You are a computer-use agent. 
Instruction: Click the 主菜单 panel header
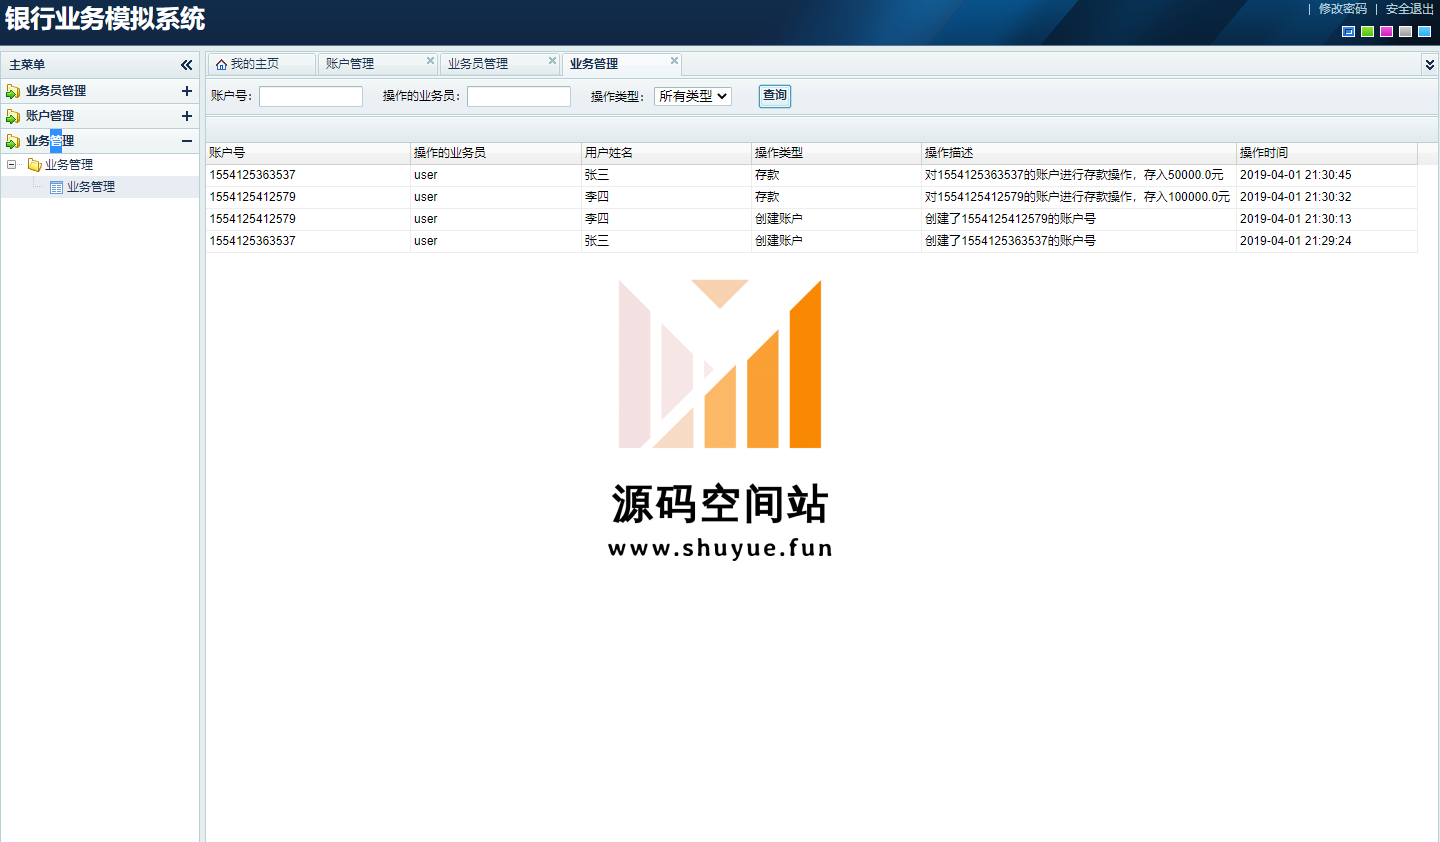[x=100, y=65]
